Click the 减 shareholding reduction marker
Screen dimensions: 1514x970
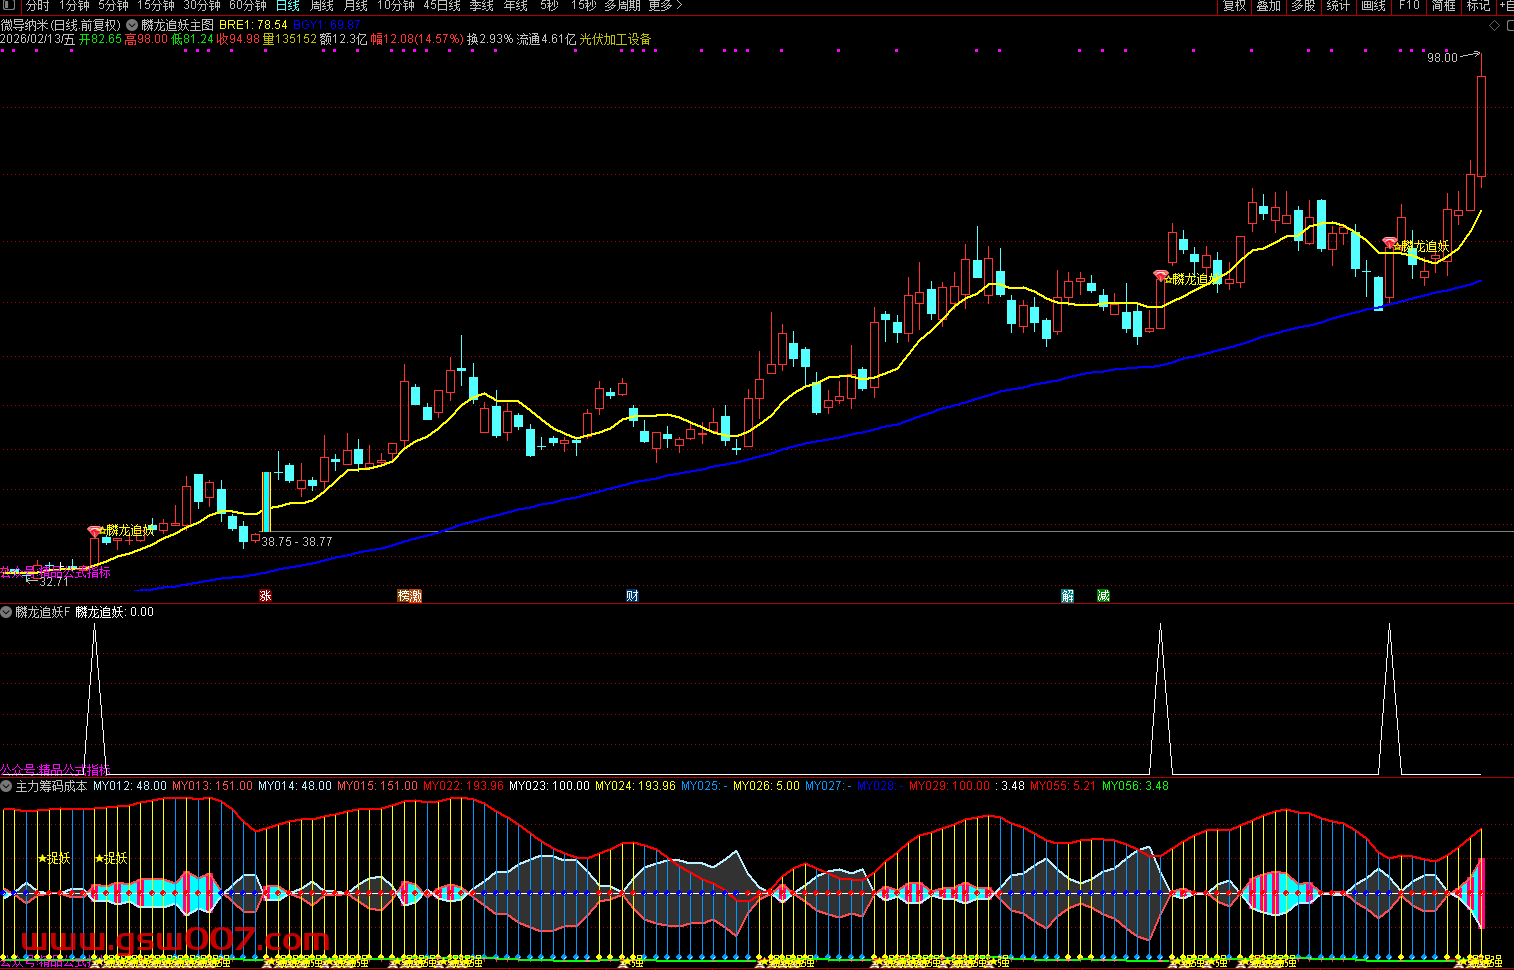pos(1103,596)
